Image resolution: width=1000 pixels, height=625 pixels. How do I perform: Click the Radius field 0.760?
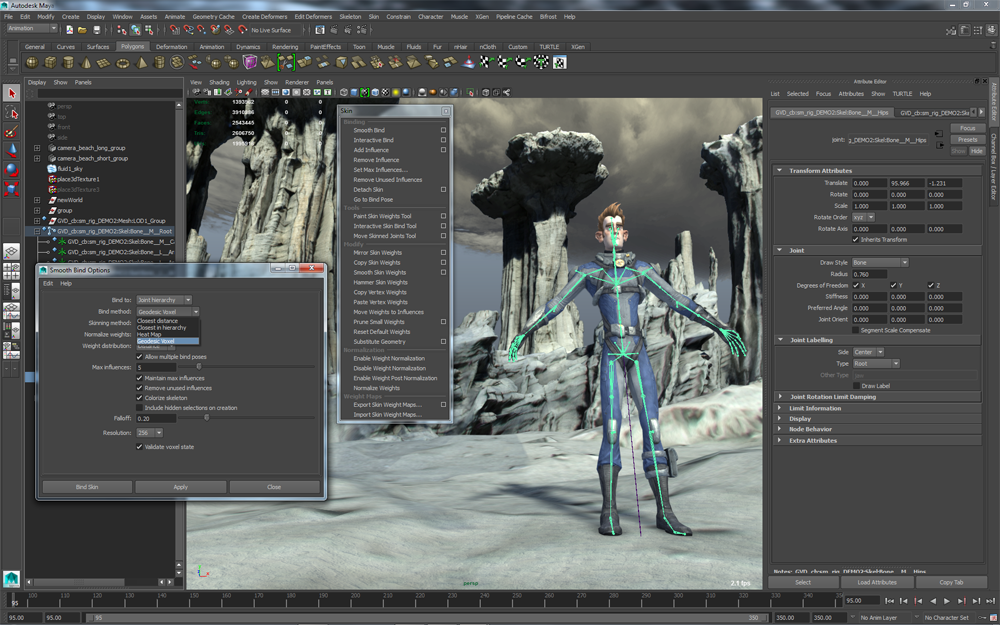[869, 274]
